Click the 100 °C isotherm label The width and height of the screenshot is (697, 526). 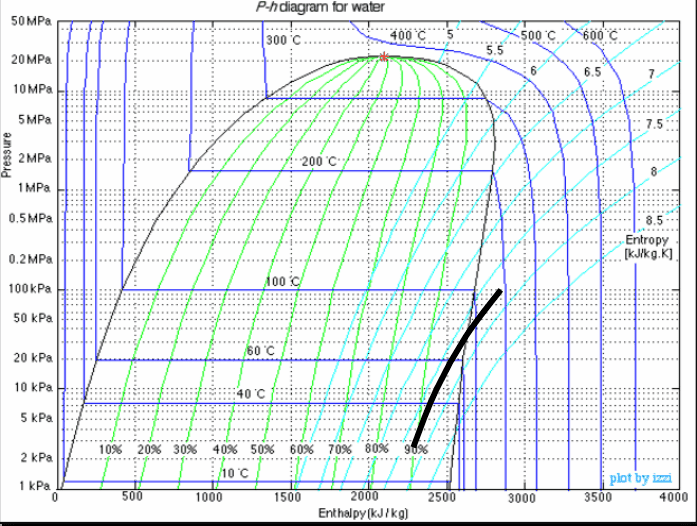(283, 282)
